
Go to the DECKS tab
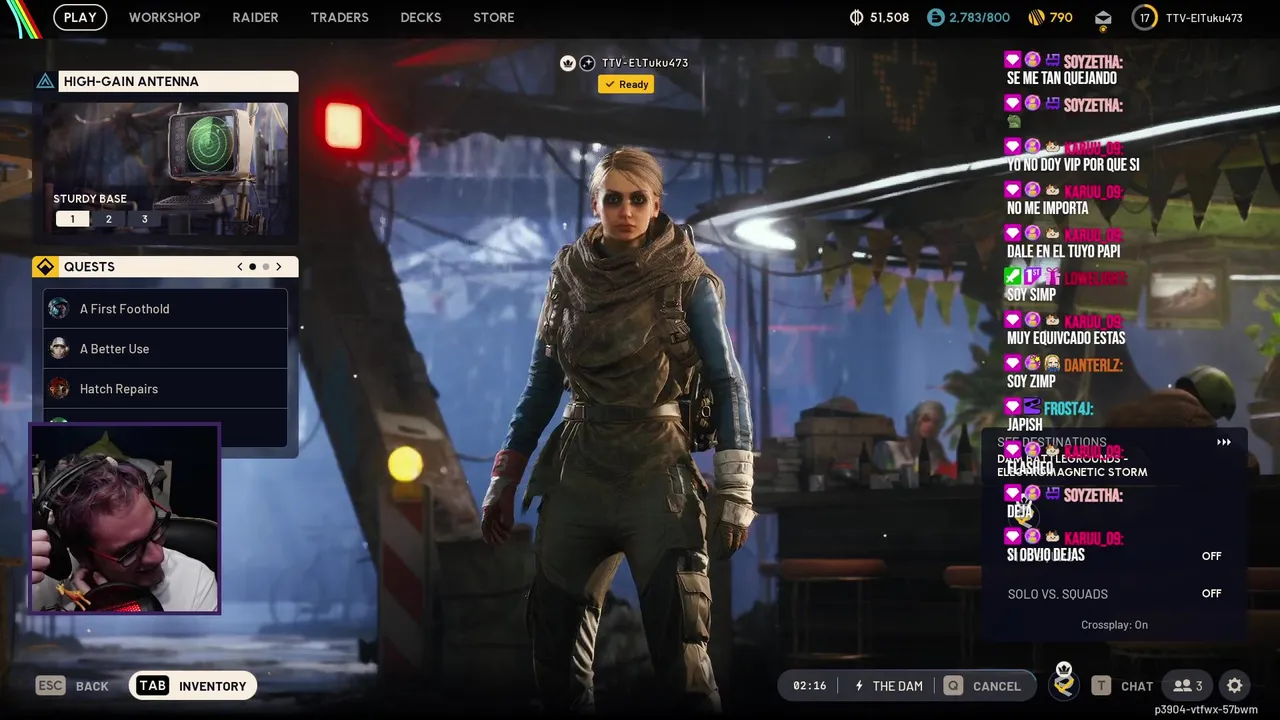tap(421, 17)
